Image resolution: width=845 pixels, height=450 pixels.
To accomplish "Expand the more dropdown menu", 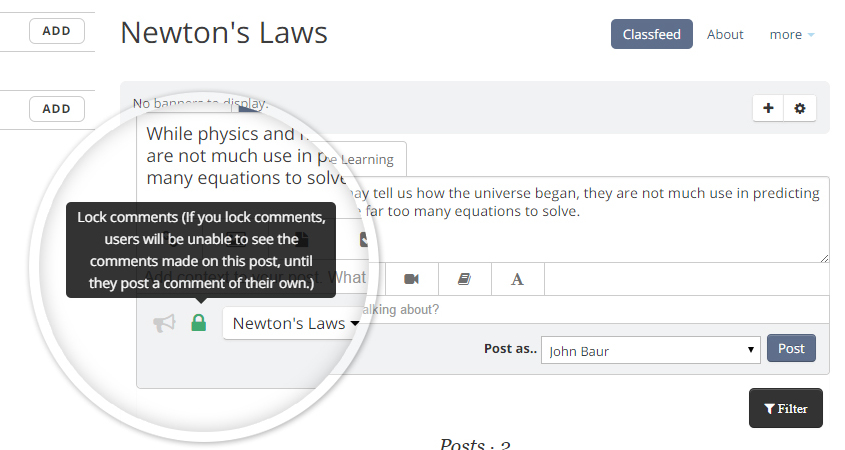I will pyautogui.click(x=792, y=34).
